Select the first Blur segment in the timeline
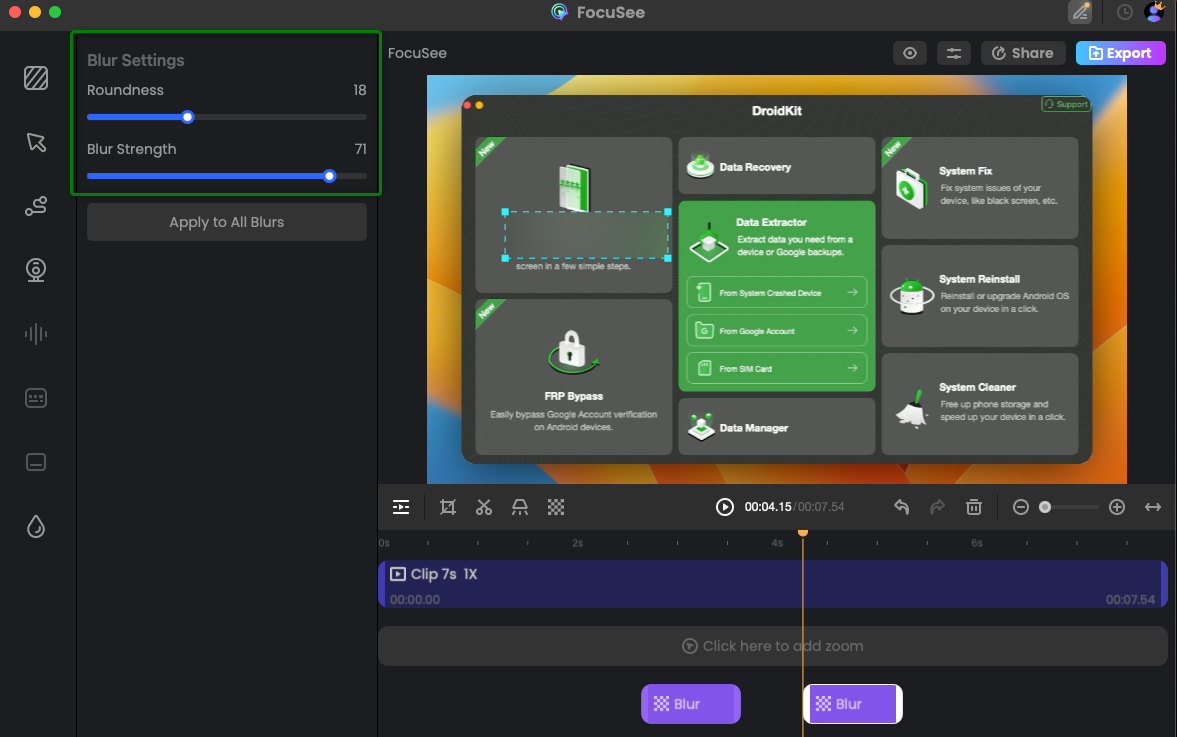Image resolution: width=1177 pixels, height=737 pixels. click(x=691, y=704)
